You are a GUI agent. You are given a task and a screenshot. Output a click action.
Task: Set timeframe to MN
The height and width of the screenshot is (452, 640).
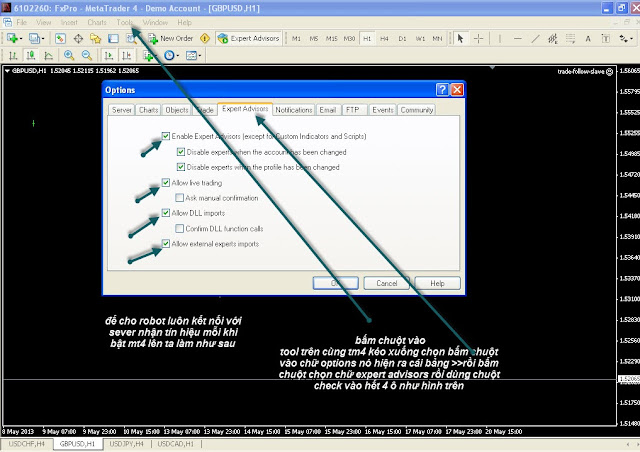tap(437, 38)
